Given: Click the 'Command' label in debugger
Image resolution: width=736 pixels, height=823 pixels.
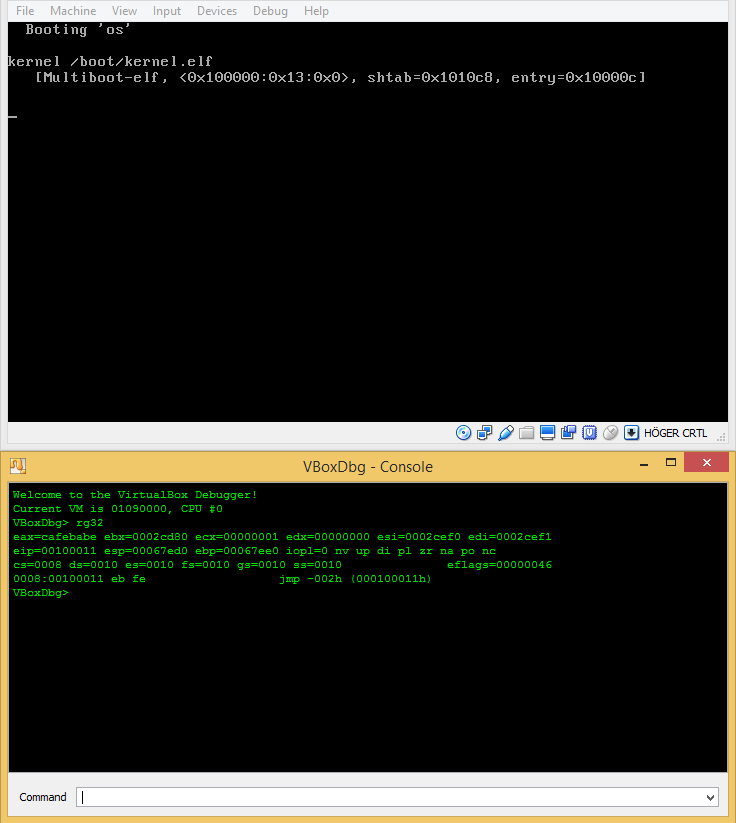Looking at the screenshot, I should (43, 797).
